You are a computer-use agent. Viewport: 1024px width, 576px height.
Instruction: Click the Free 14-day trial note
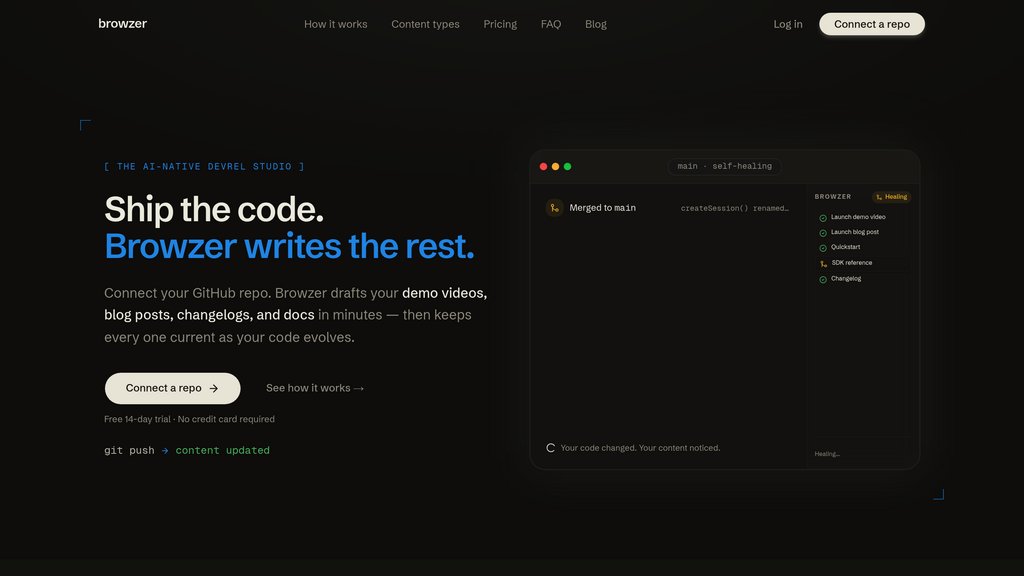pyautogui.click(x=189, y=419)
